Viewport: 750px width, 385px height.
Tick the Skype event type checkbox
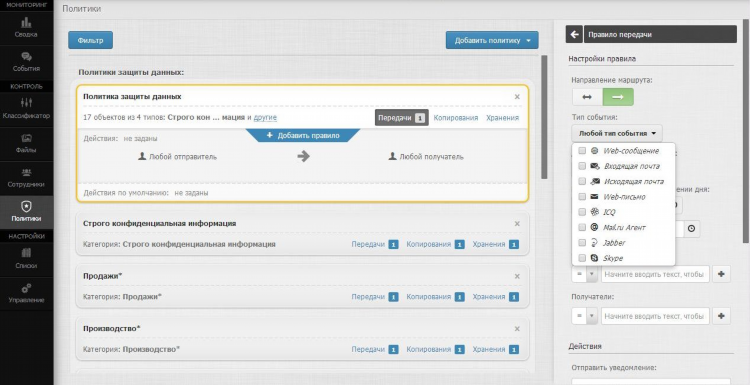[x=582, y=258]
